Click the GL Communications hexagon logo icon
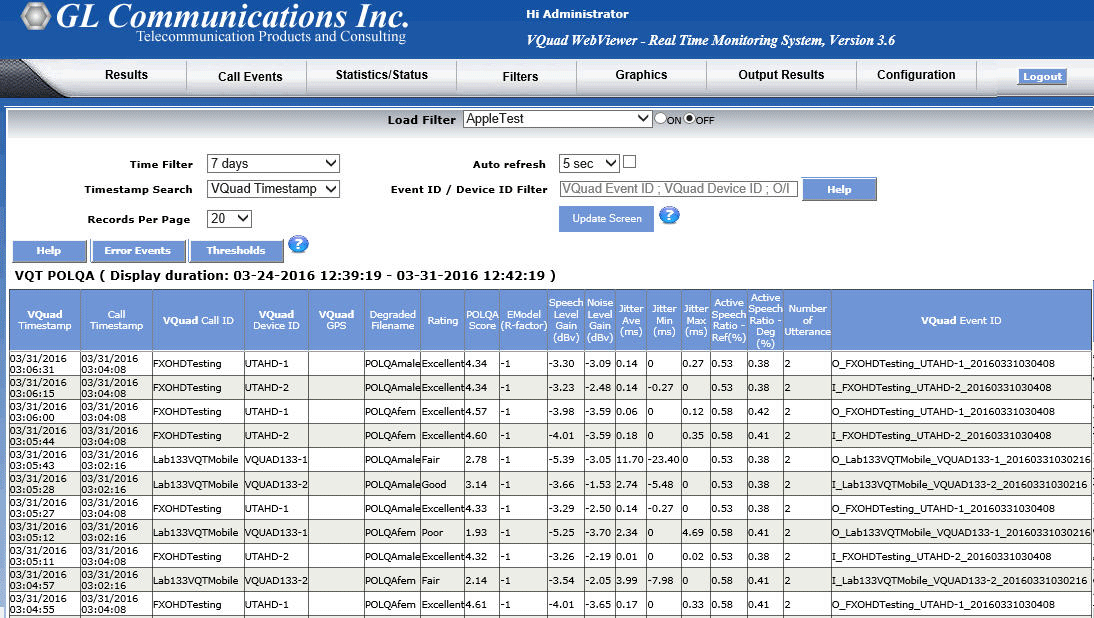 (36, 16)
